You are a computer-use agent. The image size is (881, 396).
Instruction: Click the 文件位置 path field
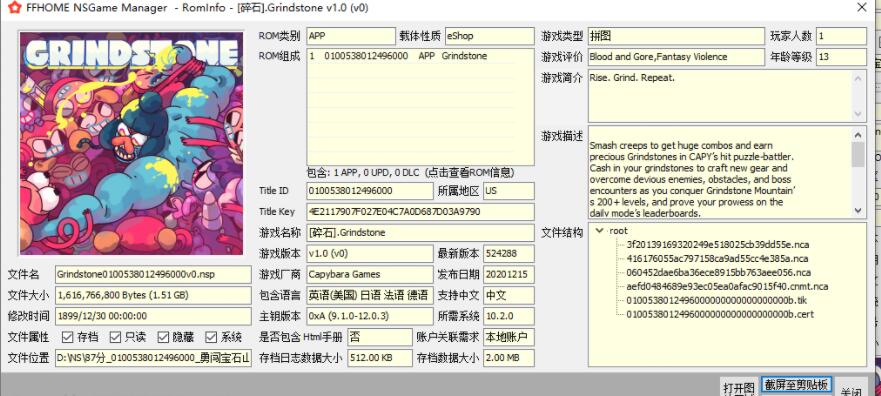click(153, 358)
